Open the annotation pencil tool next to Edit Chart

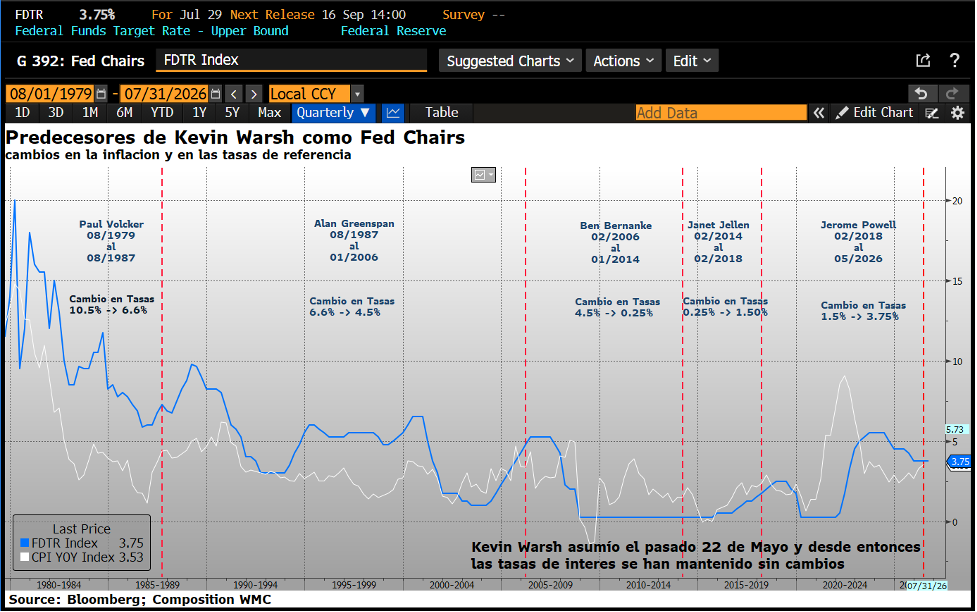click(x=932, y=112)
